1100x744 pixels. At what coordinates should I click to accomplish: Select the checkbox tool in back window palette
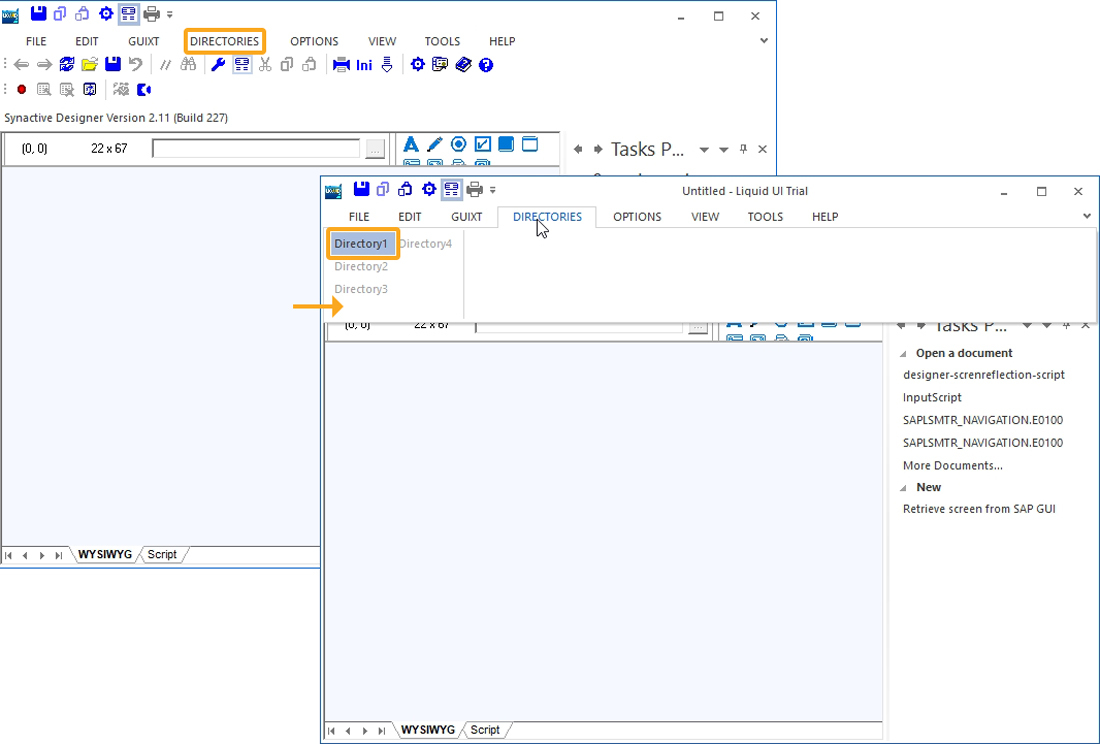pyautogui.click(x=482, y=145)
